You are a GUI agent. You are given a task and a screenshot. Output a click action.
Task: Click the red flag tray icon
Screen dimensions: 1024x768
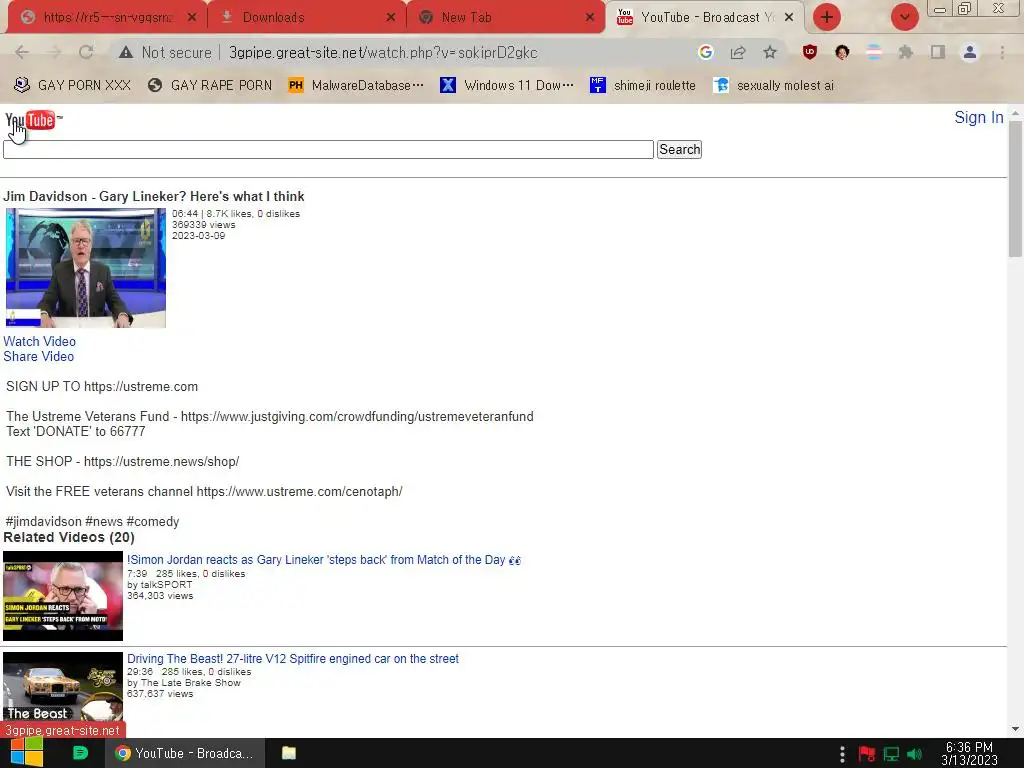coord(867,754)
